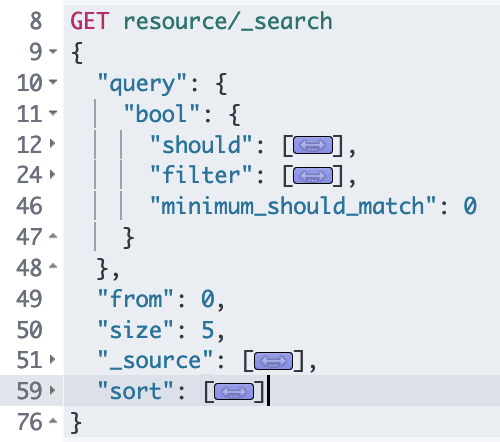500x442 pixels.
Task: Click fold-end arrow at line 76
Action: [x=53, y=421]
